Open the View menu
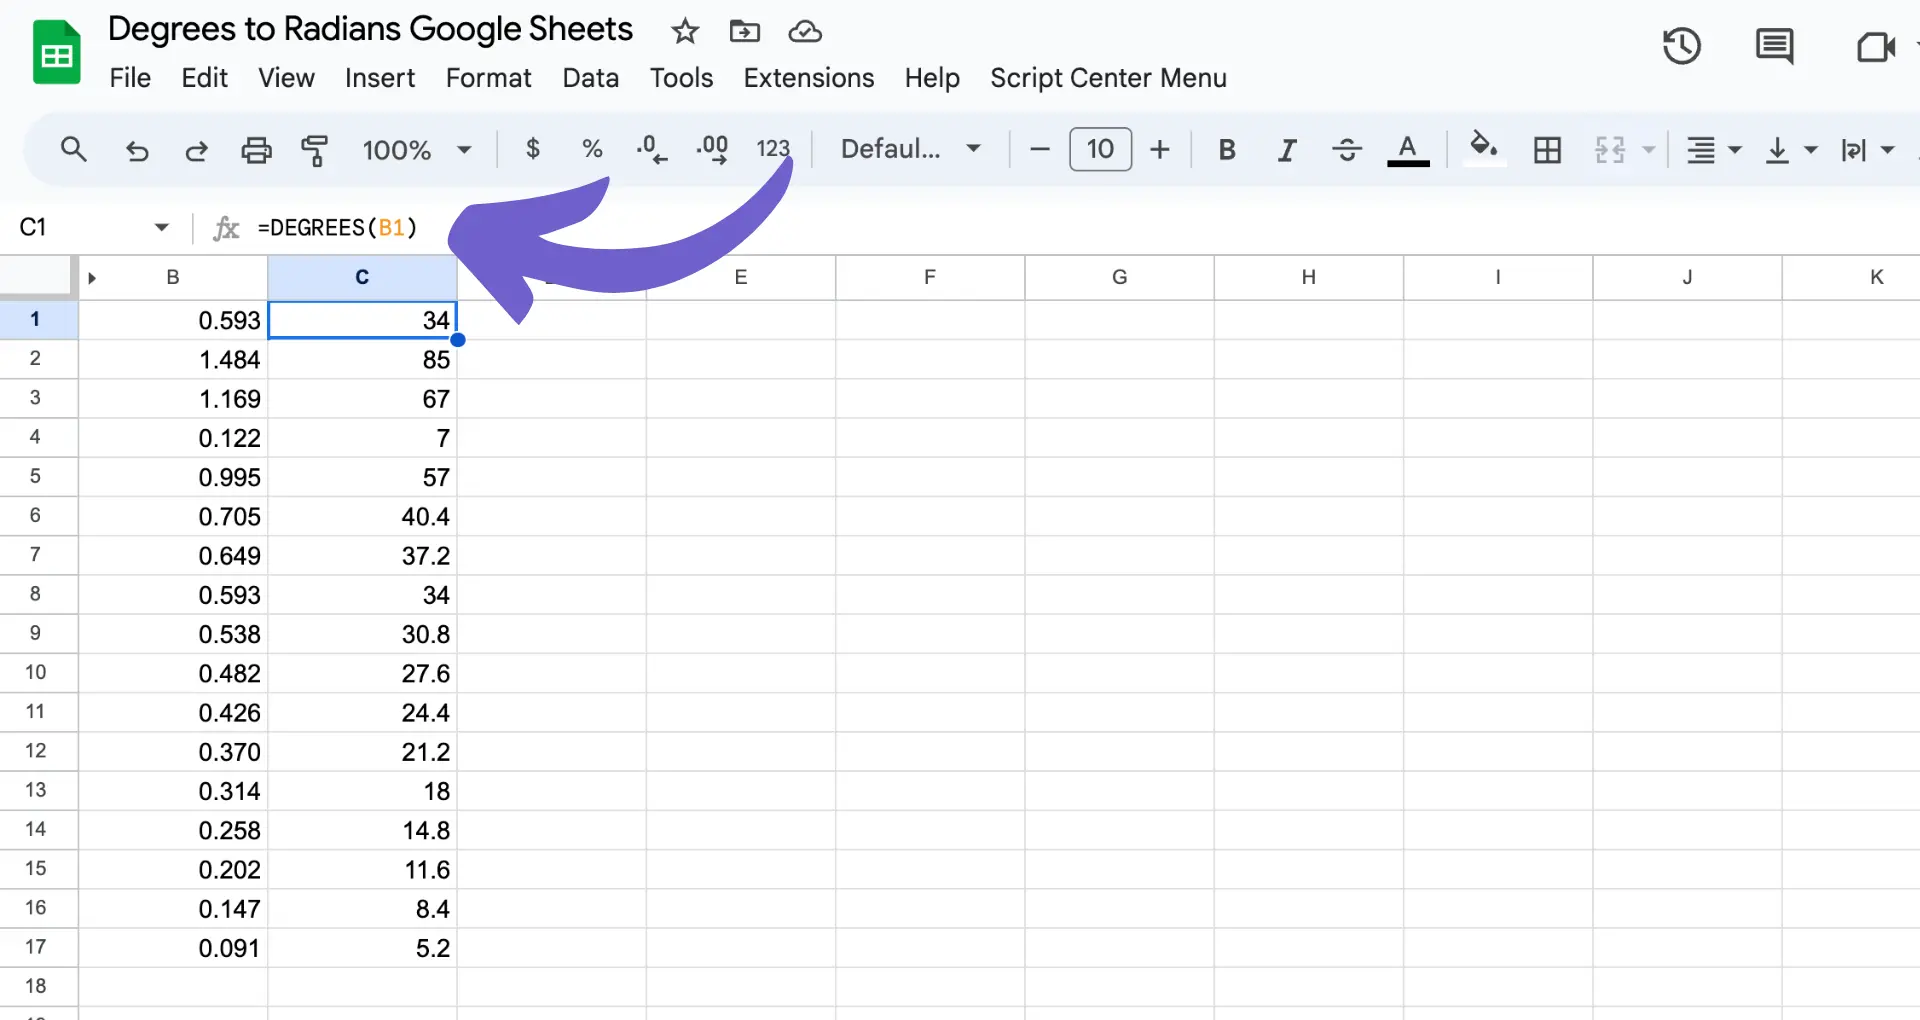 tap(286, 78)
